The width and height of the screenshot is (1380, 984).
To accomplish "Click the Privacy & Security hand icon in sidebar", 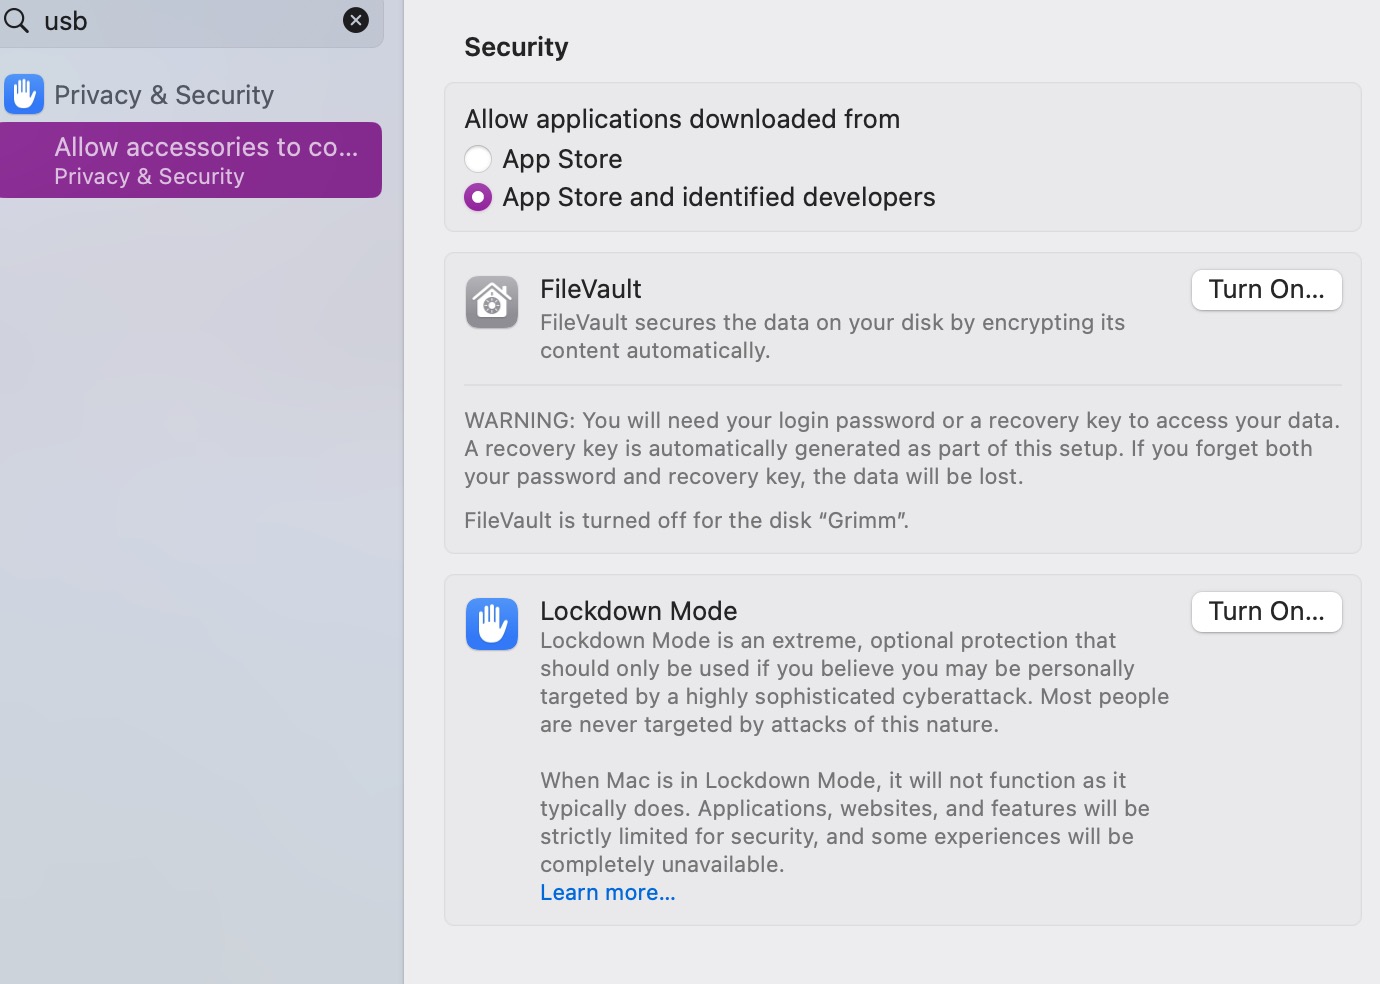I will (x=24, y=95).
